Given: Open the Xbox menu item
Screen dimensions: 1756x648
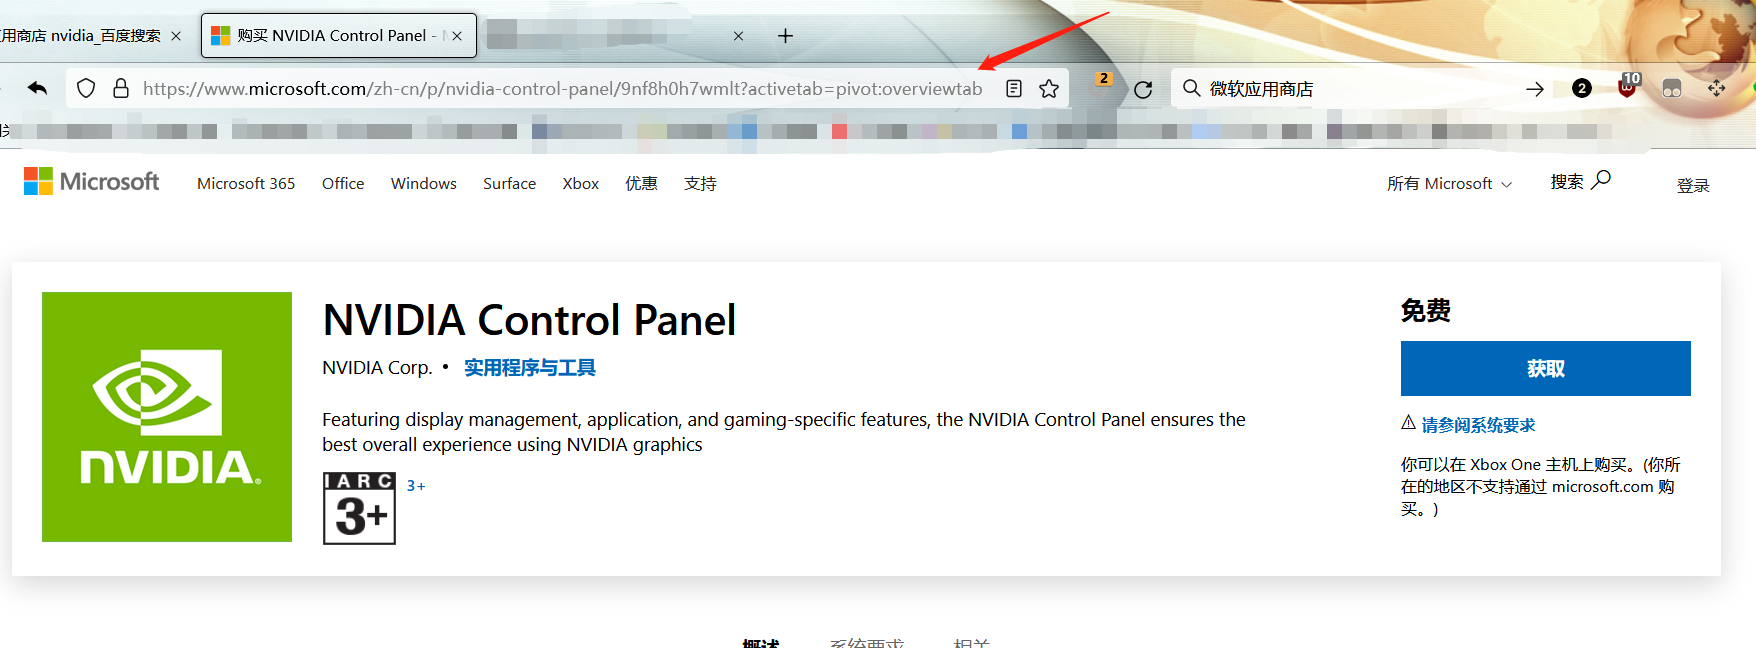Looking at the screenshot, I should pos(580,184).
